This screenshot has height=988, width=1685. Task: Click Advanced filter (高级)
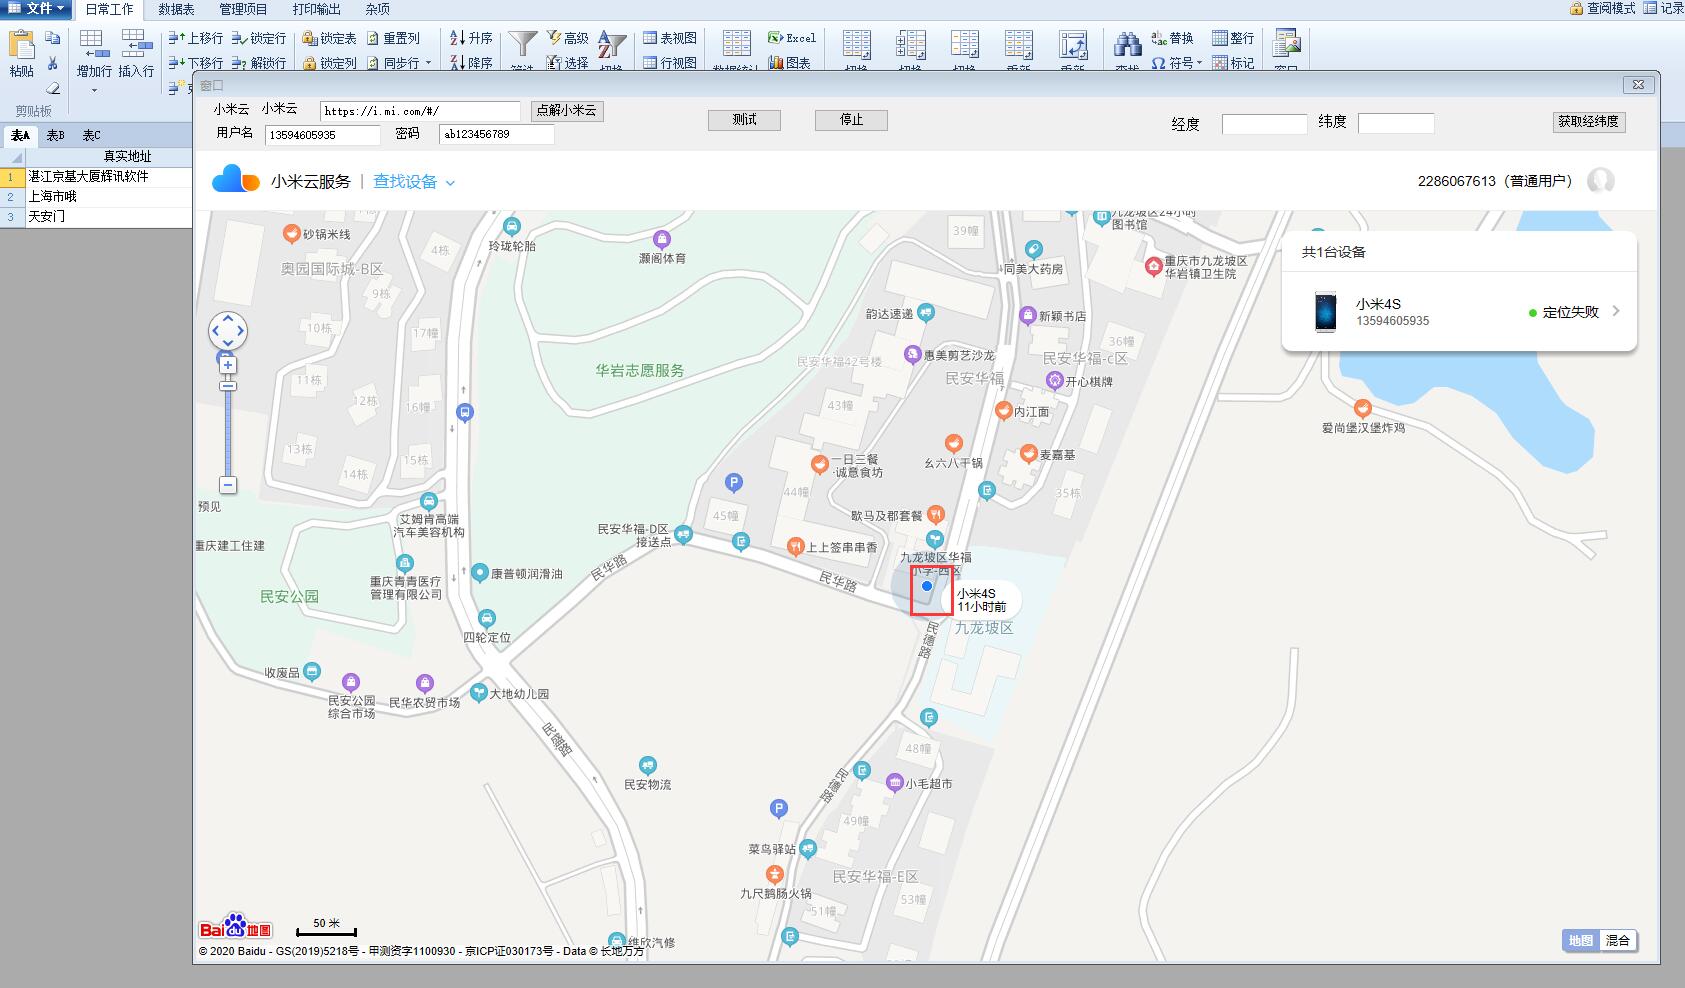click(x=567, y=38)
